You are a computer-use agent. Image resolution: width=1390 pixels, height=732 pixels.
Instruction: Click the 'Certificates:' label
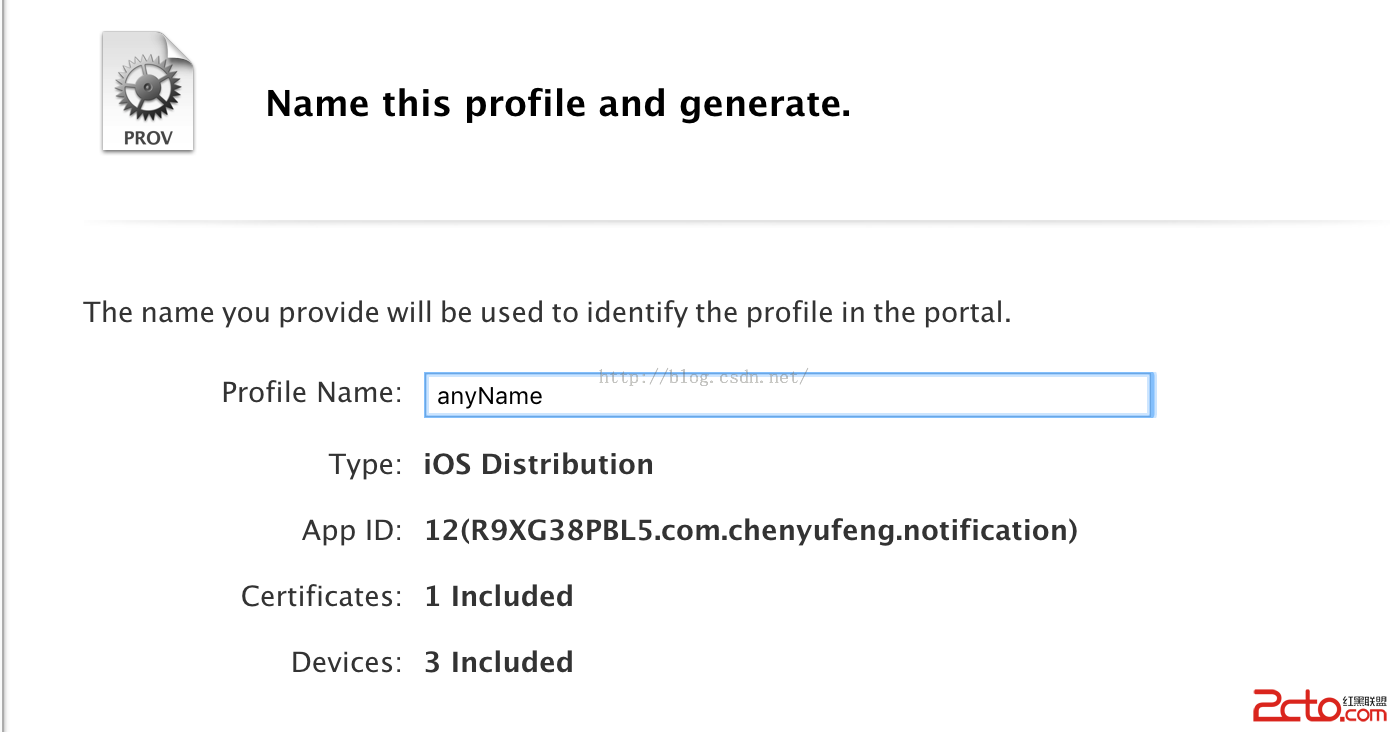[x=321, y=596]
